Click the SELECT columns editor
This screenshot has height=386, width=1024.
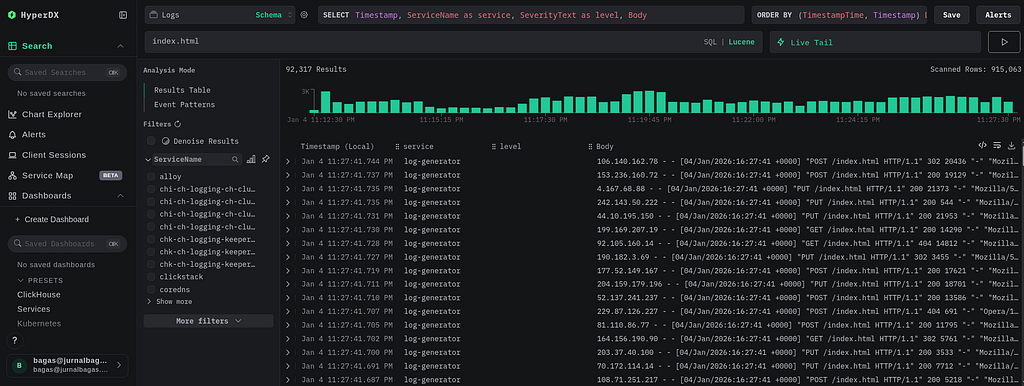(531, 15)
